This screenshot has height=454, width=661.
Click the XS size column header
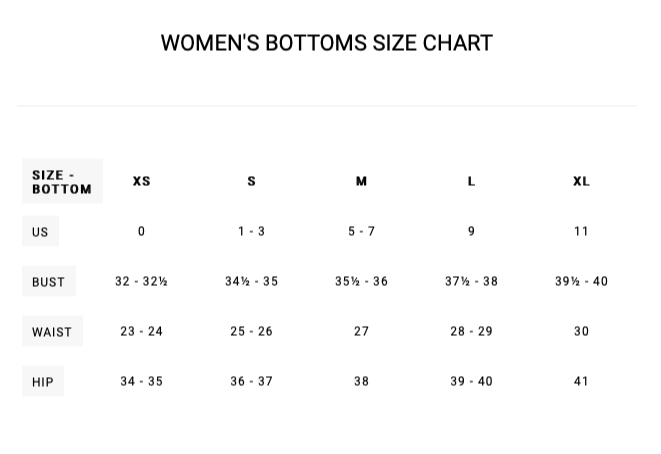(x=141, y=181)
